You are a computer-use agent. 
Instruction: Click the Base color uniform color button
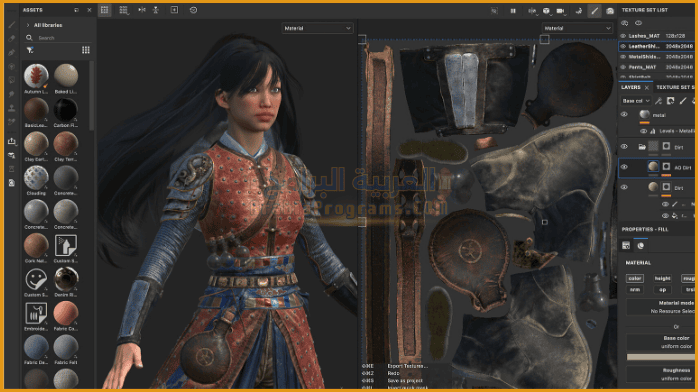pyautogui.click(x=661, y=342)
